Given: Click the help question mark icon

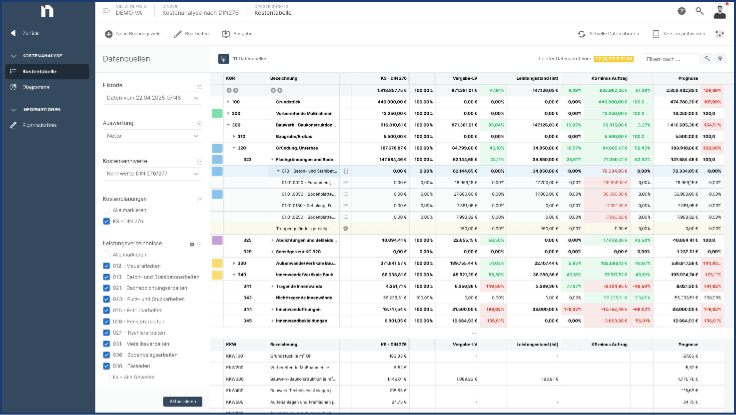Looking at the screenshot, I should (x=681, y=11).
